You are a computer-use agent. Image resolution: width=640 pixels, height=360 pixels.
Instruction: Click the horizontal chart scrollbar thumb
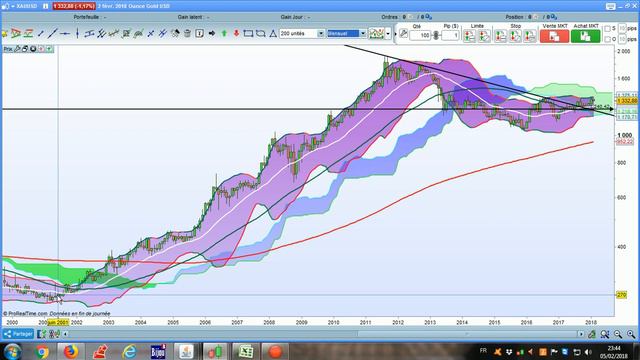coord(467,334)
